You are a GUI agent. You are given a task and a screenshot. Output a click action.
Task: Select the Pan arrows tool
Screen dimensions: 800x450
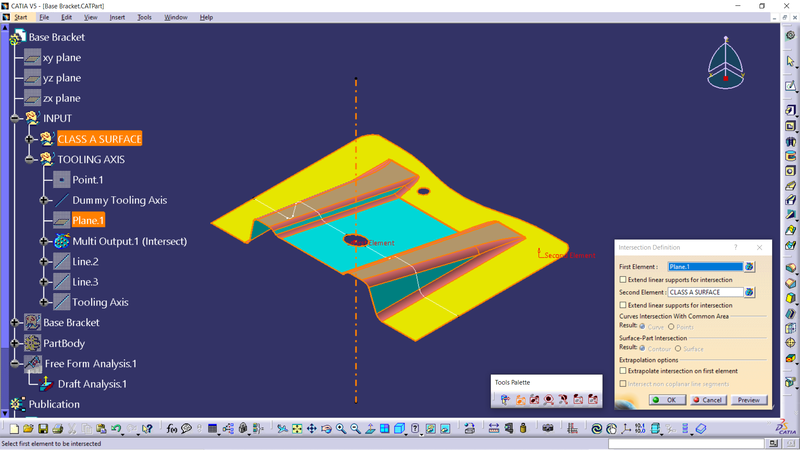[x=312, y=429]
